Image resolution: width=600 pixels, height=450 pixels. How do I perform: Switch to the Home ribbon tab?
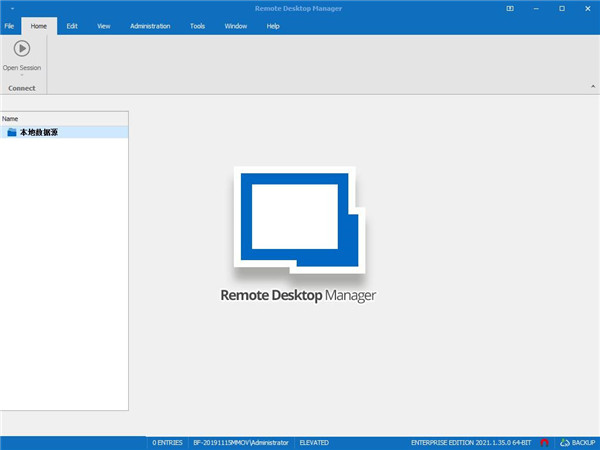click(x=39, y=26)
